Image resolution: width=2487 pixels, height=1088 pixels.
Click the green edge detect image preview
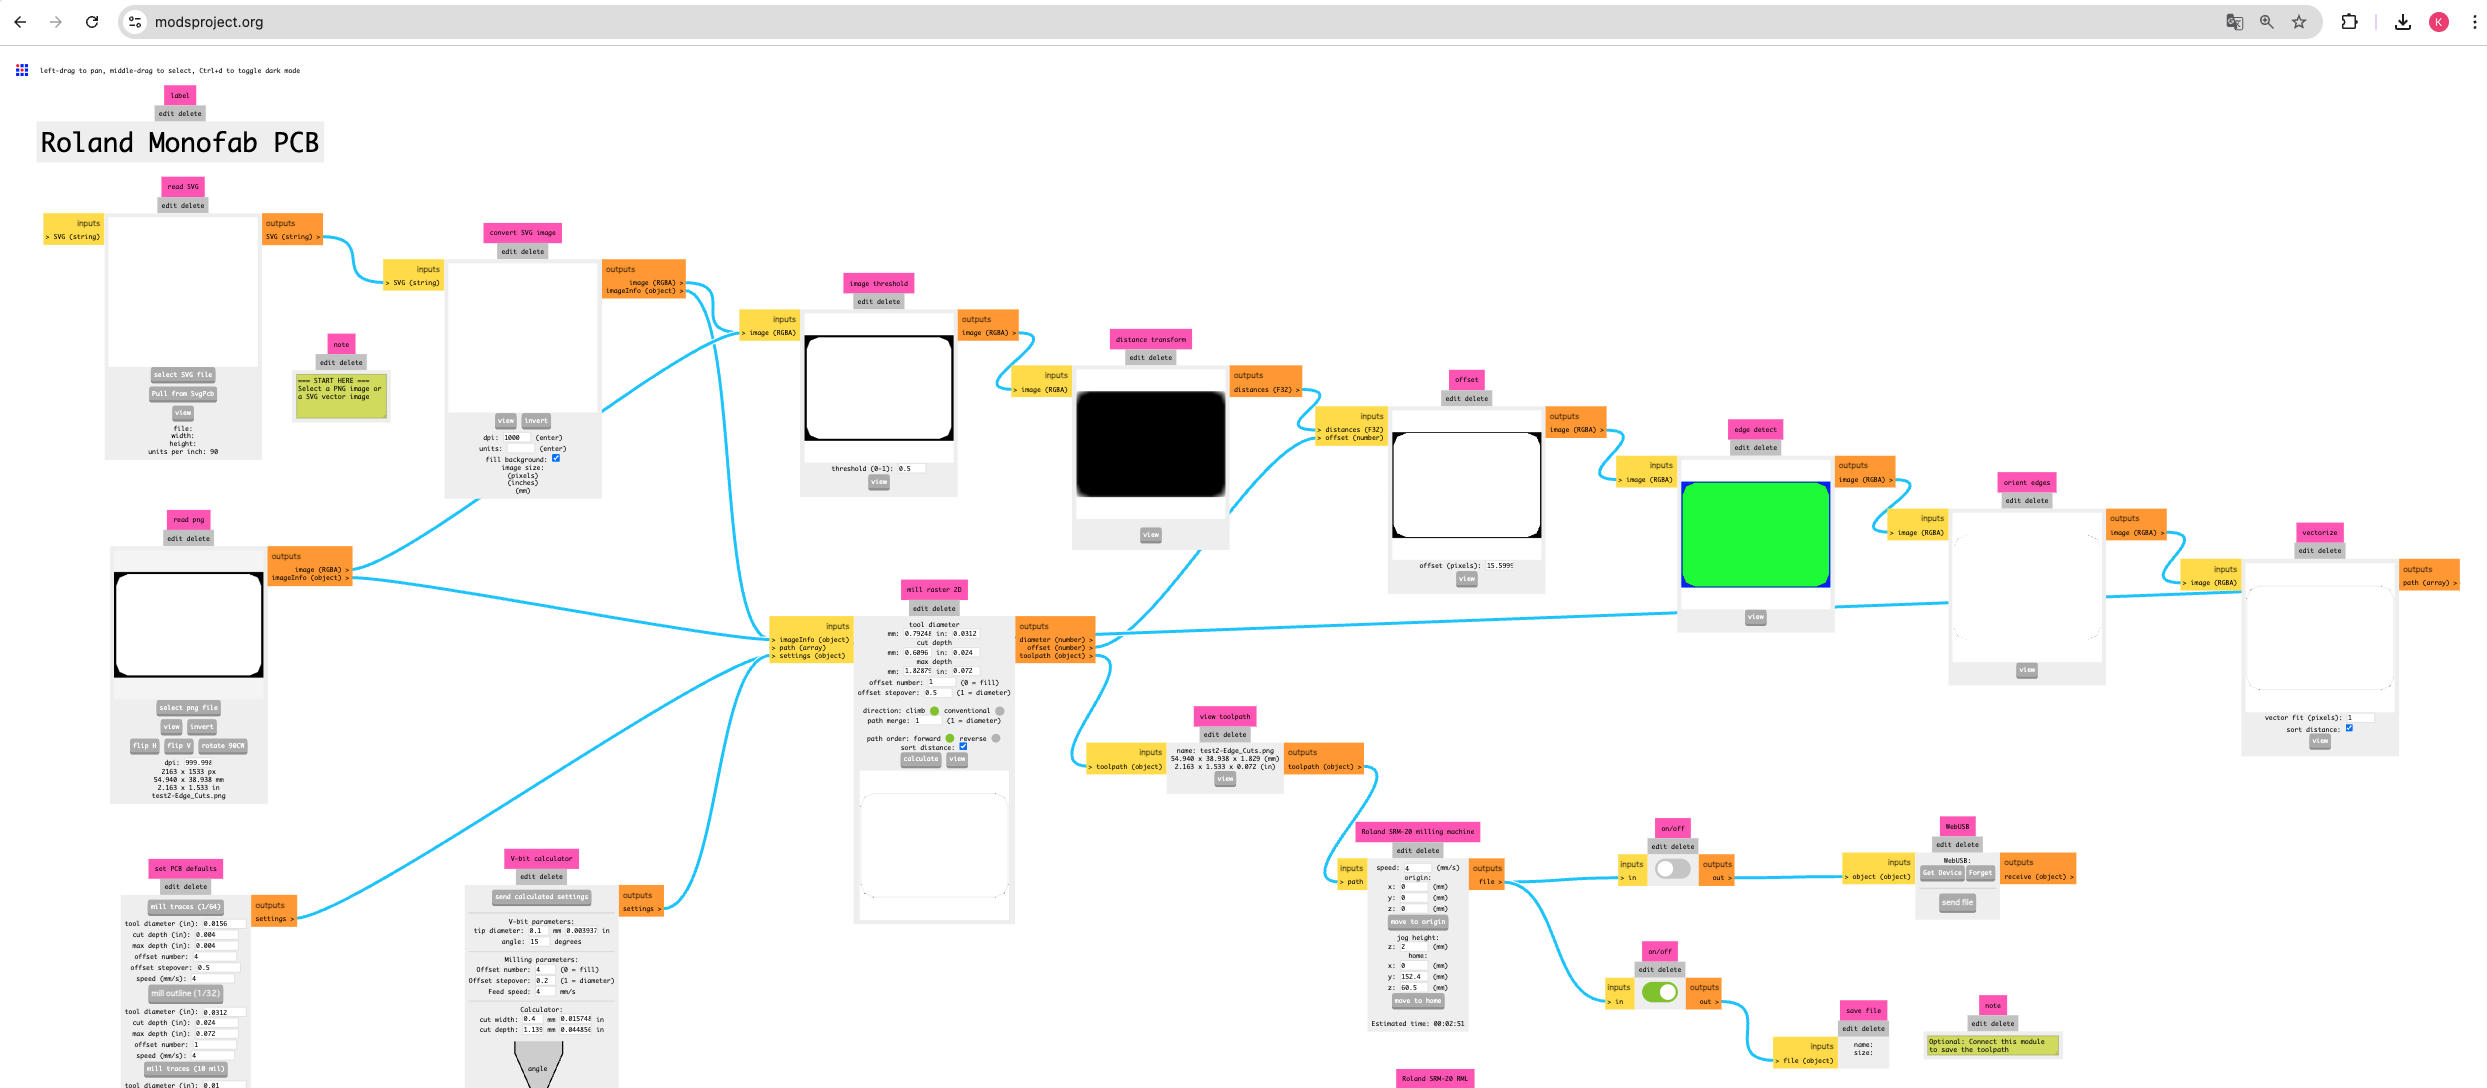click(1755, 534)
